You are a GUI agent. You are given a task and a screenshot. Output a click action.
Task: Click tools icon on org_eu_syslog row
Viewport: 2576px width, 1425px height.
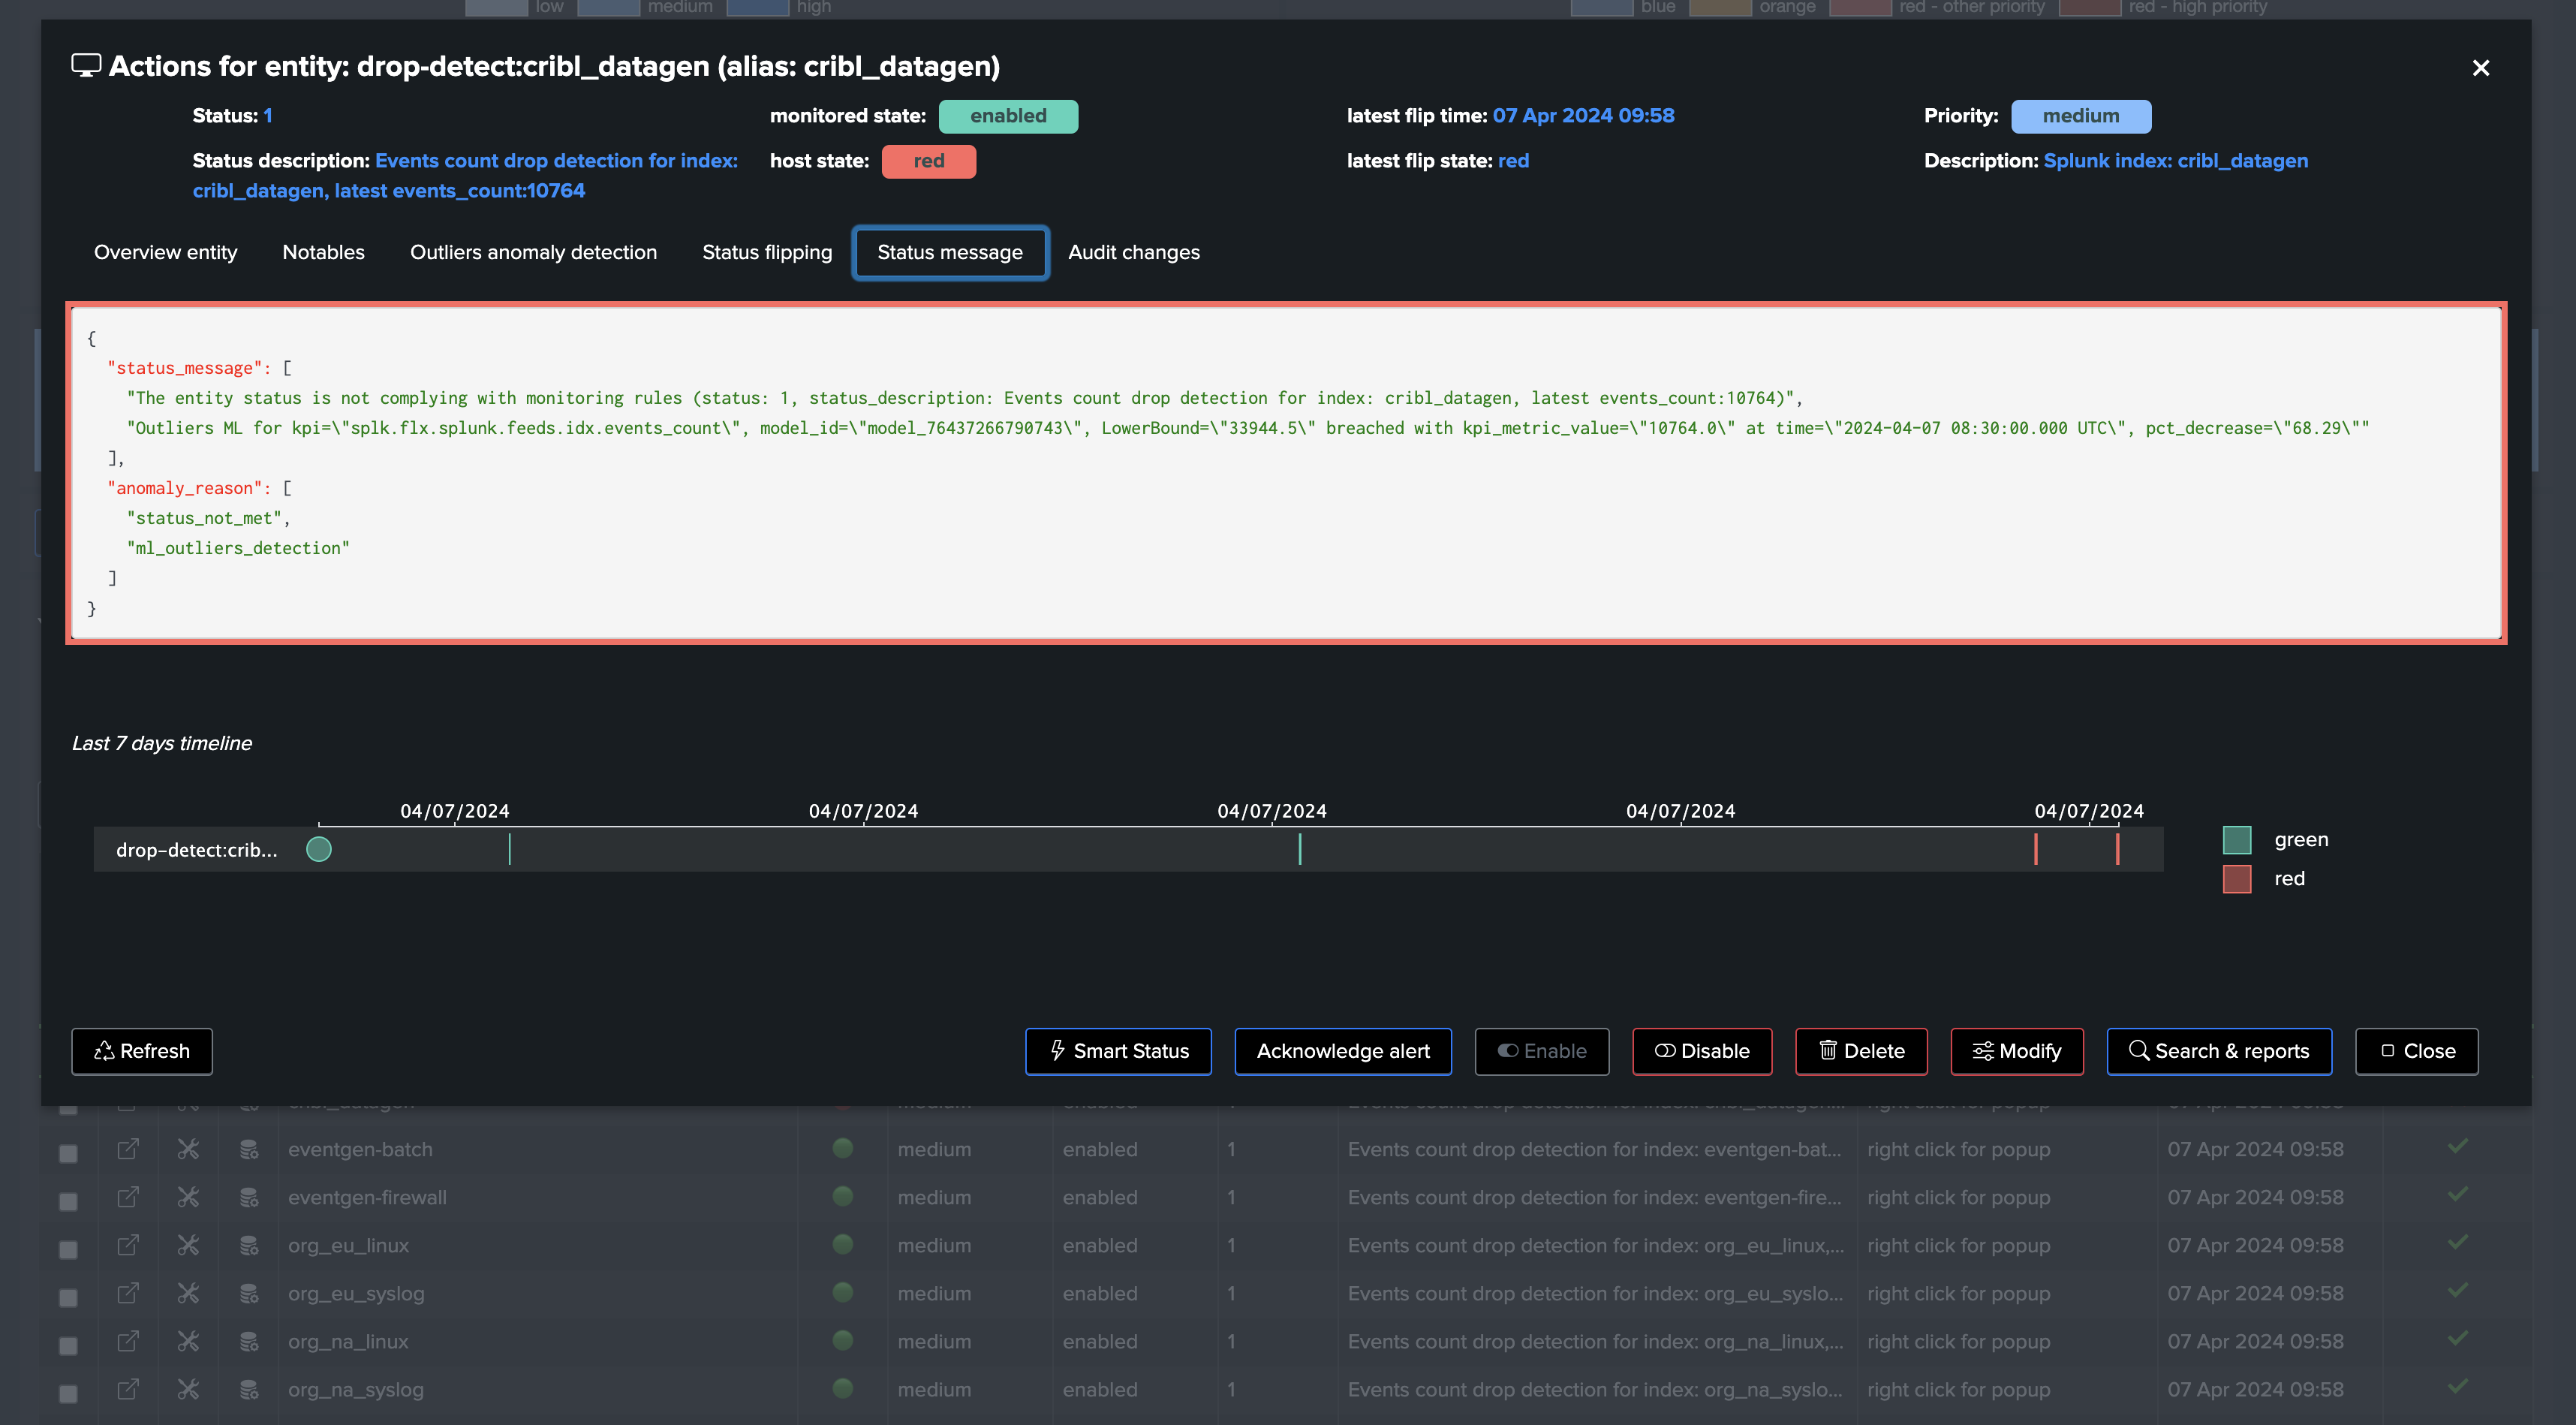coord(188,1293)
